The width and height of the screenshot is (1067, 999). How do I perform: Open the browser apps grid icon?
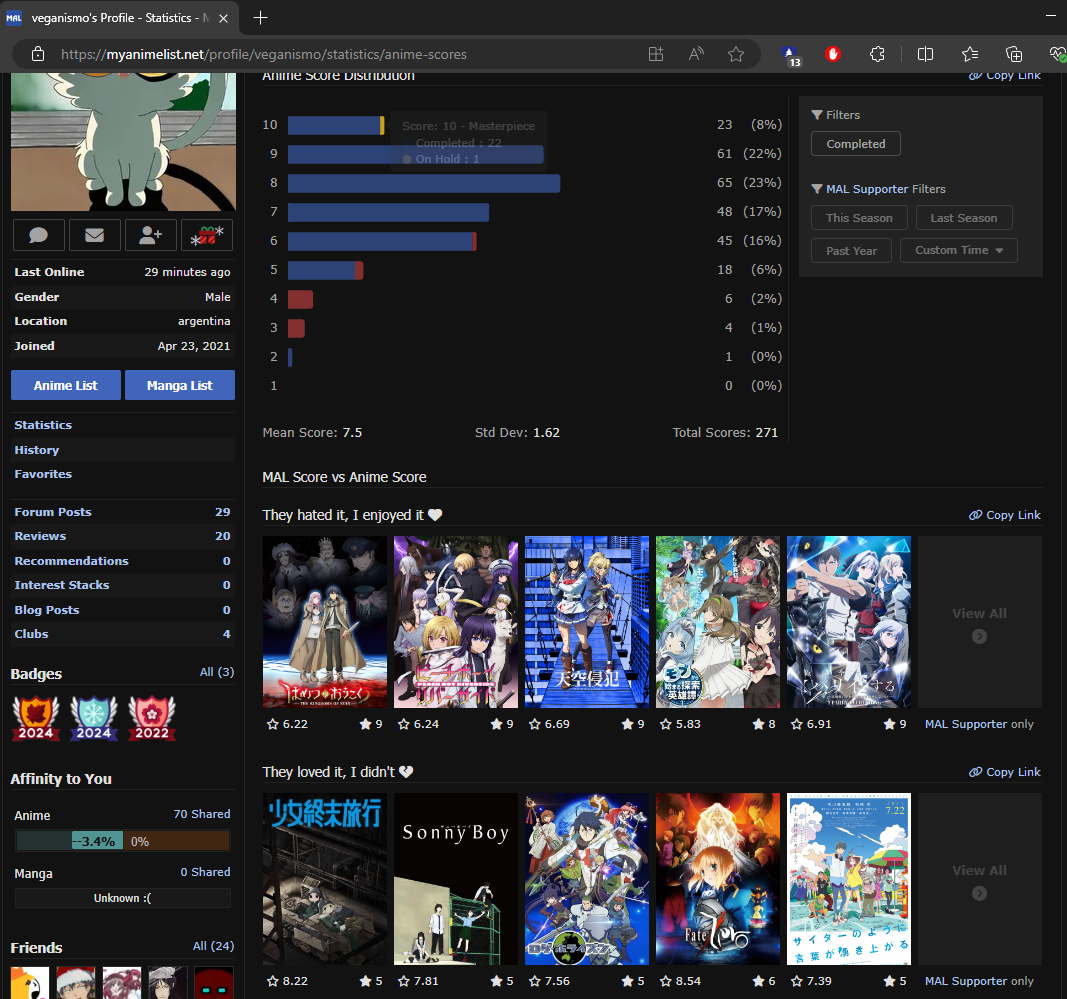tap(655, 54)
